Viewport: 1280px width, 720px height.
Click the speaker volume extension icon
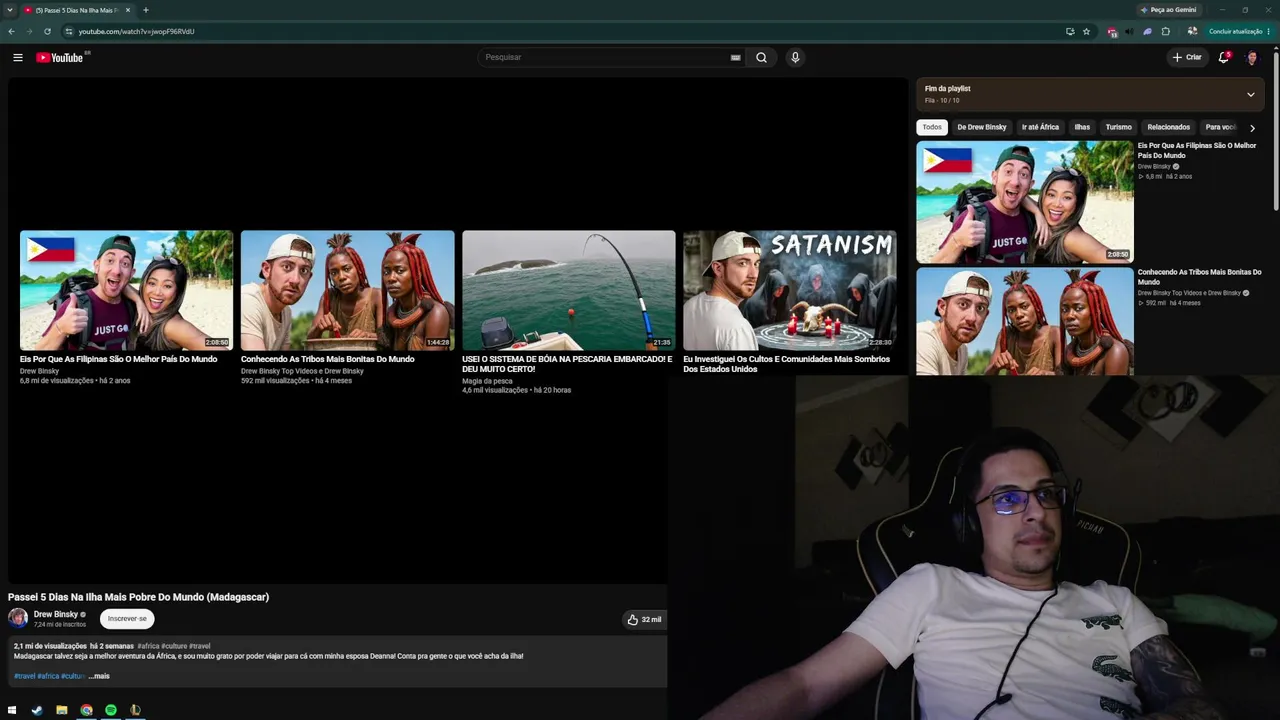[x=1130, y=31]
